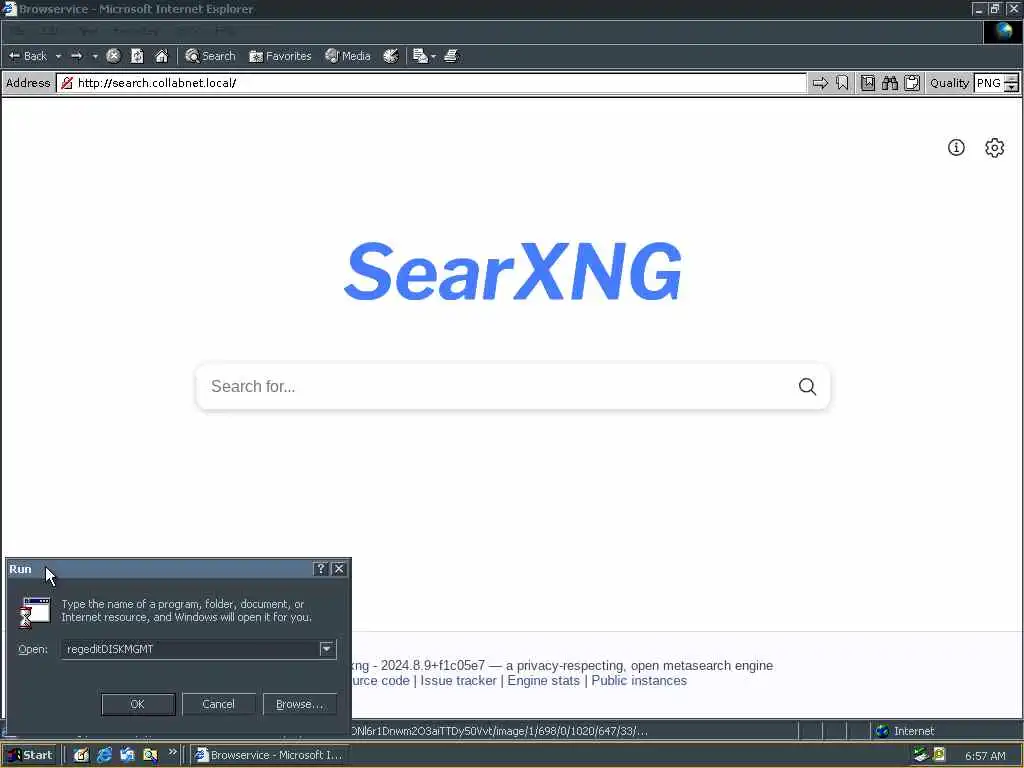The width and height of the screenshot is (1024, 768).
Task: Stop page loading with the Stop icon
Action: click(113, 56)
